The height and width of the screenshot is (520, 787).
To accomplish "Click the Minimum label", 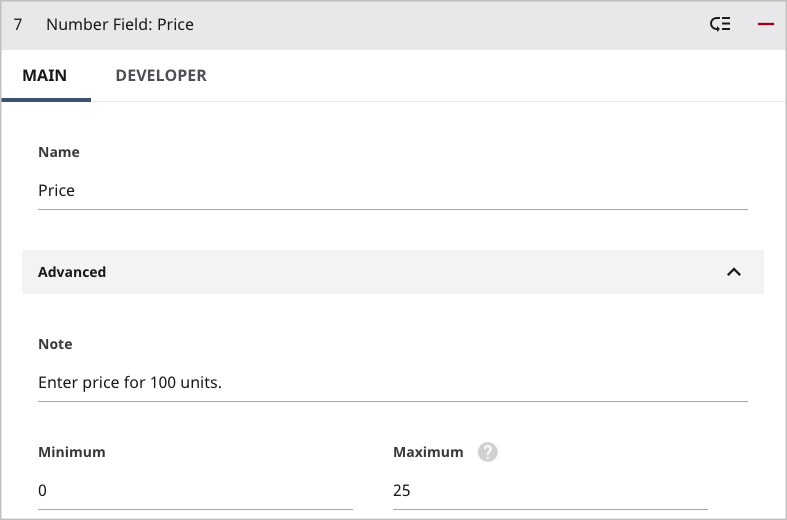I will (x=72, y=452).
